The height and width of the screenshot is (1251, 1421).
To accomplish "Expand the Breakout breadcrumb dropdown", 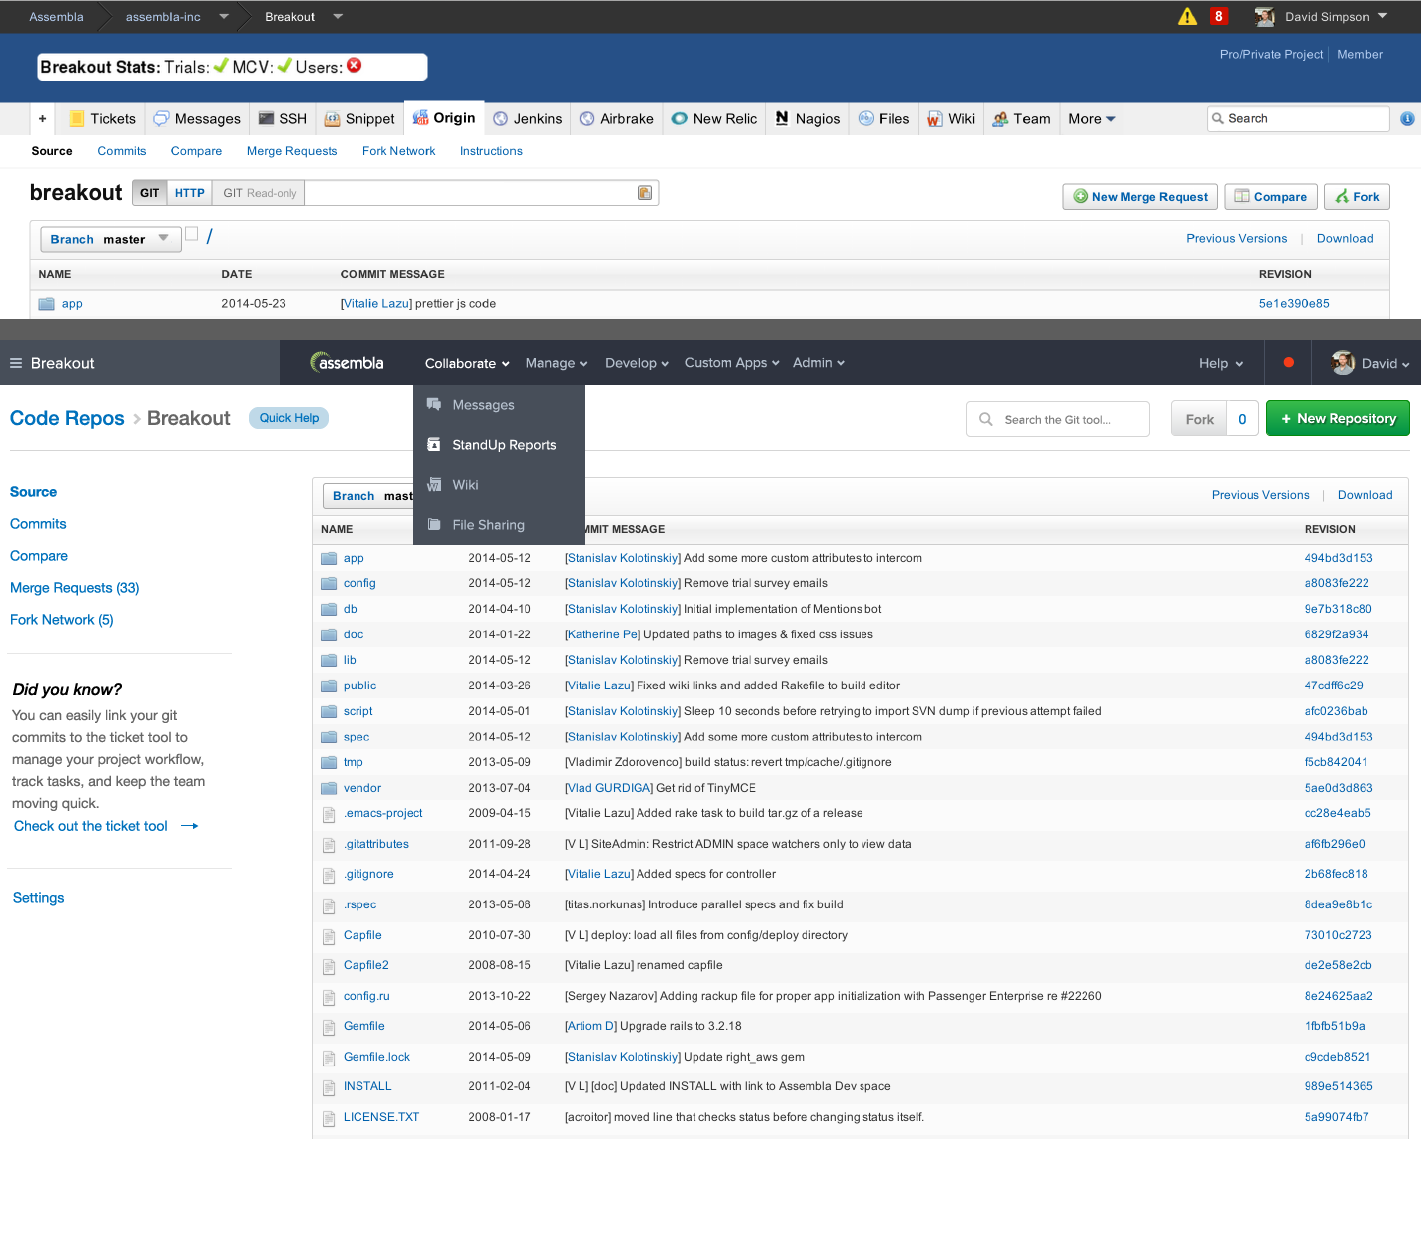I will (338, 16).
